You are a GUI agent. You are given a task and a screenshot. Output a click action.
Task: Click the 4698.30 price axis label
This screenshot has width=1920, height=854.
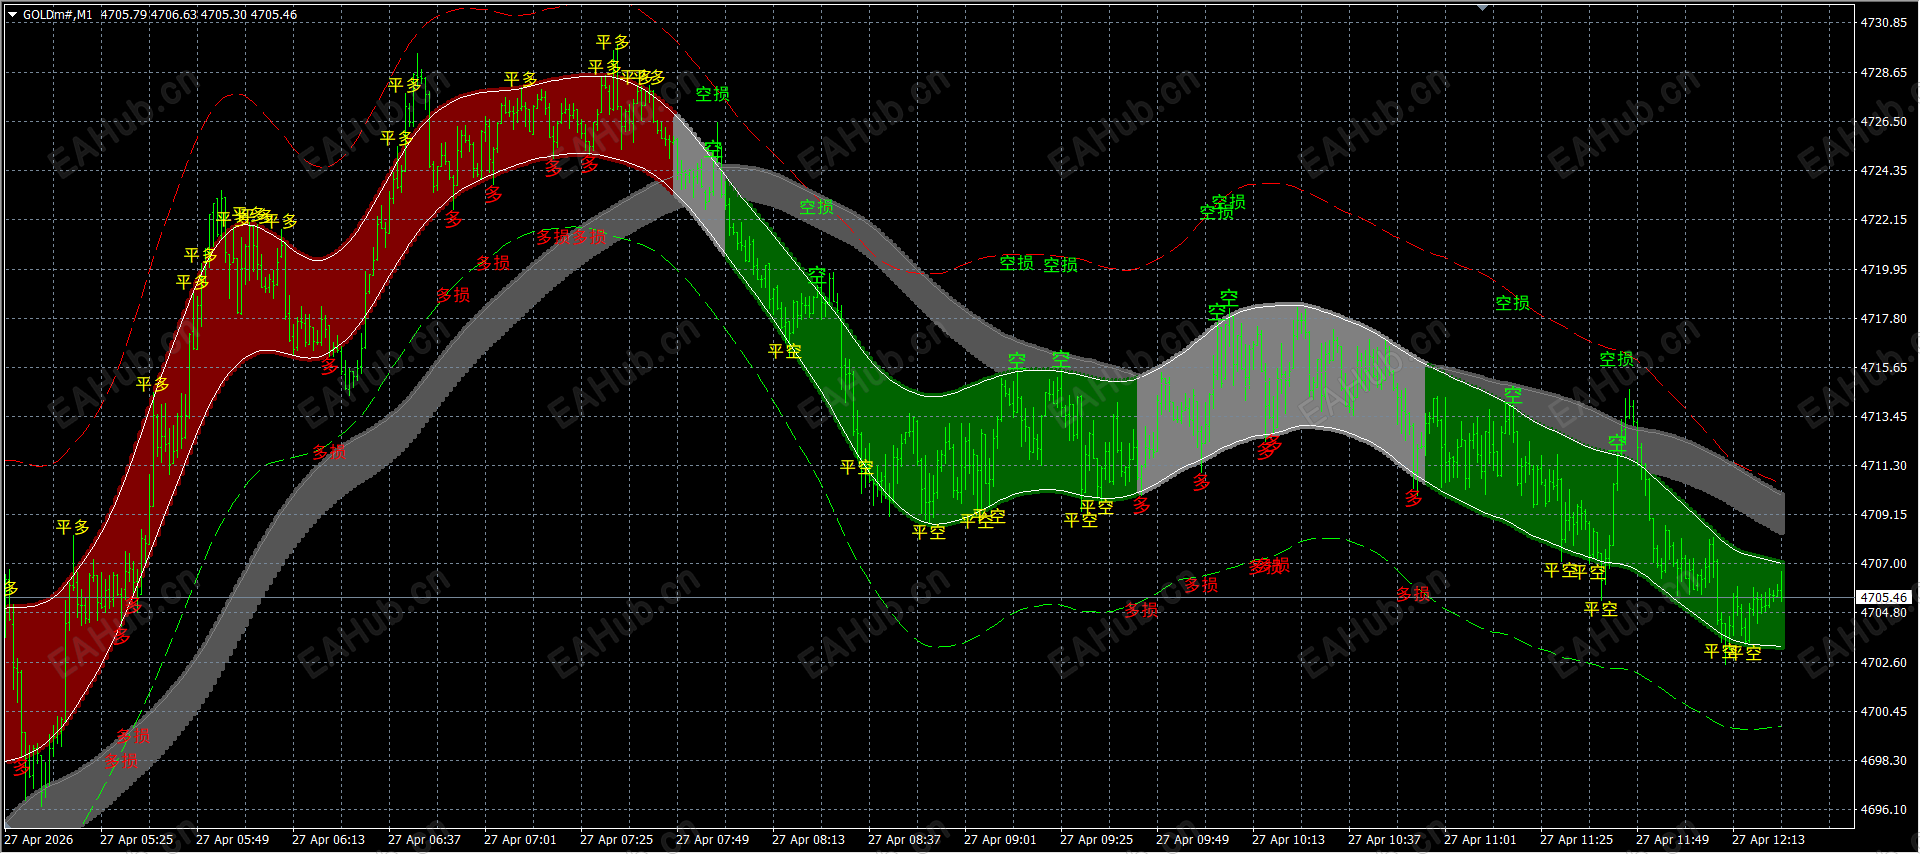click(x=1883, y=760)
